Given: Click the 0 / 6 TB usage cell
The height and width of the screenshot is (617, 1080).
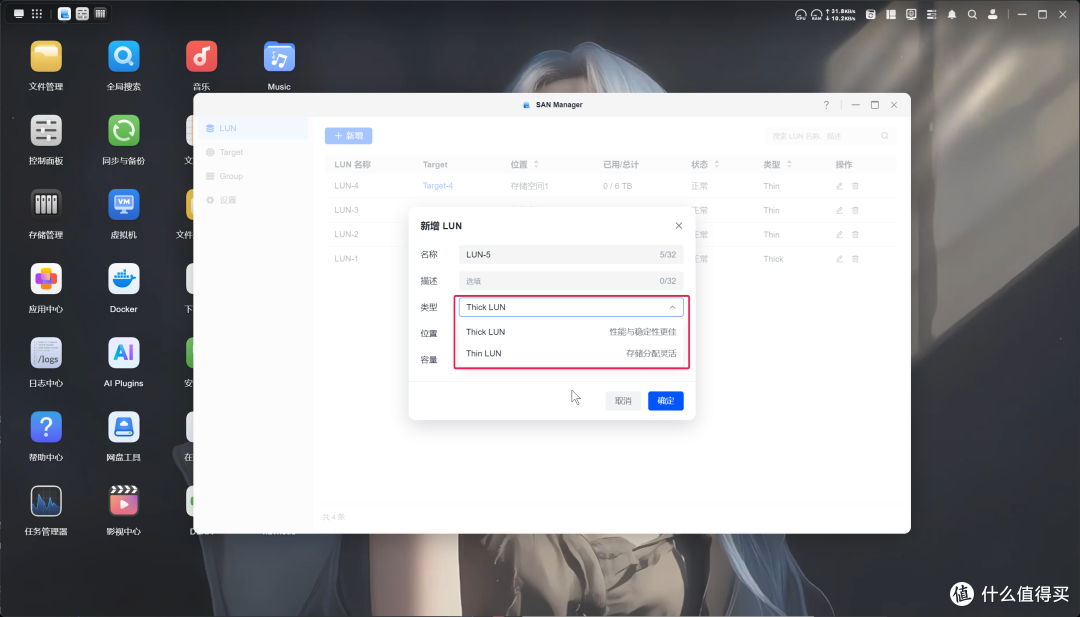Looking at the screenshot, I should point(617,186).
